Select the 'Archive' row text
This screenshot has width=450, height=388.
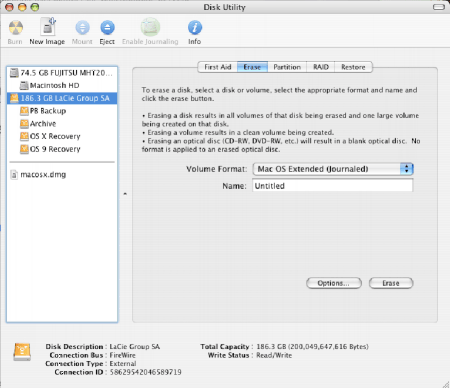[x=43, y=124]
